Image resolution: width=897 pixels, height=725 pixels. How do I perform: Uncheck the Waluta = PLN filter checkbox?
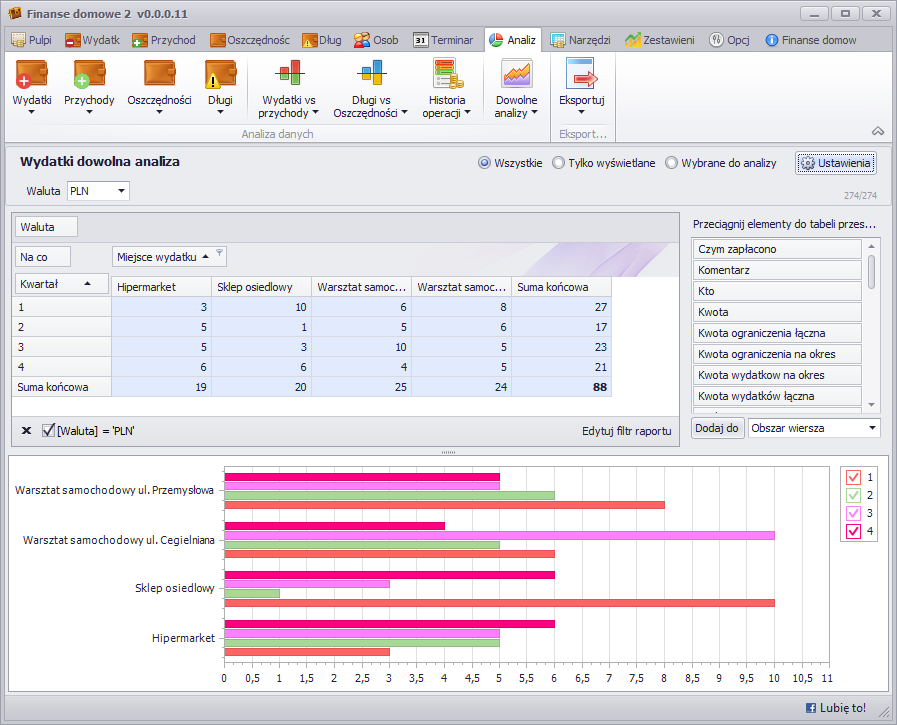click(48, 431)
